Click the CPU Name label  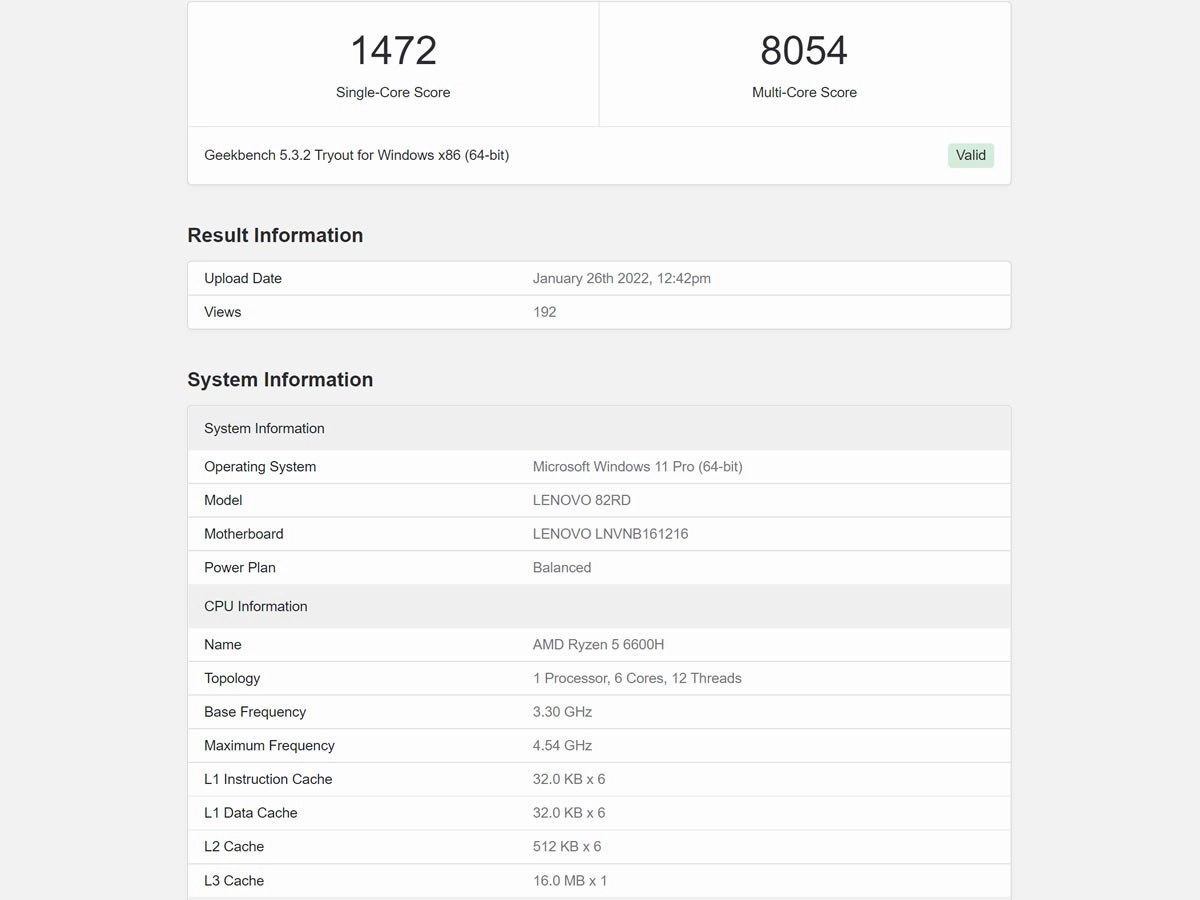tap(223, 644)
